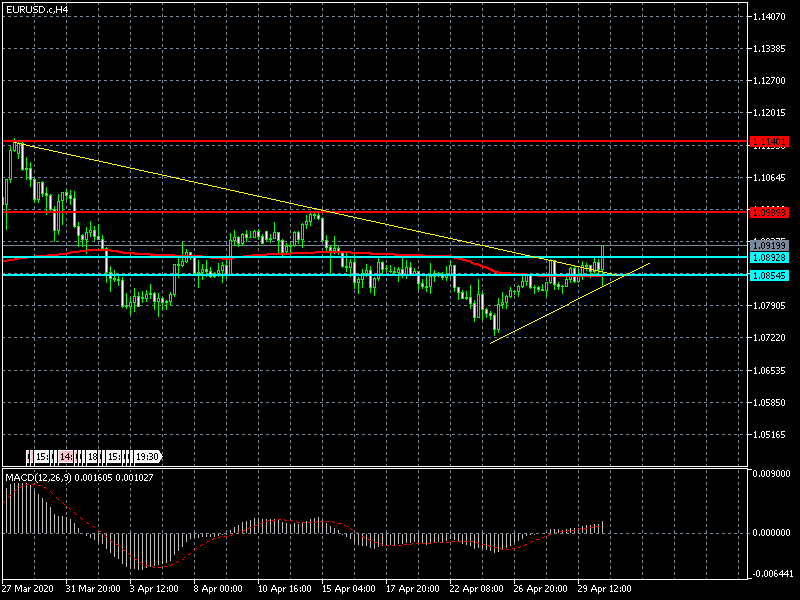Click the 1.09898 red price label
Image resolution: width=800 pixels, height=600 pixels.
click(x=769, y=212)
